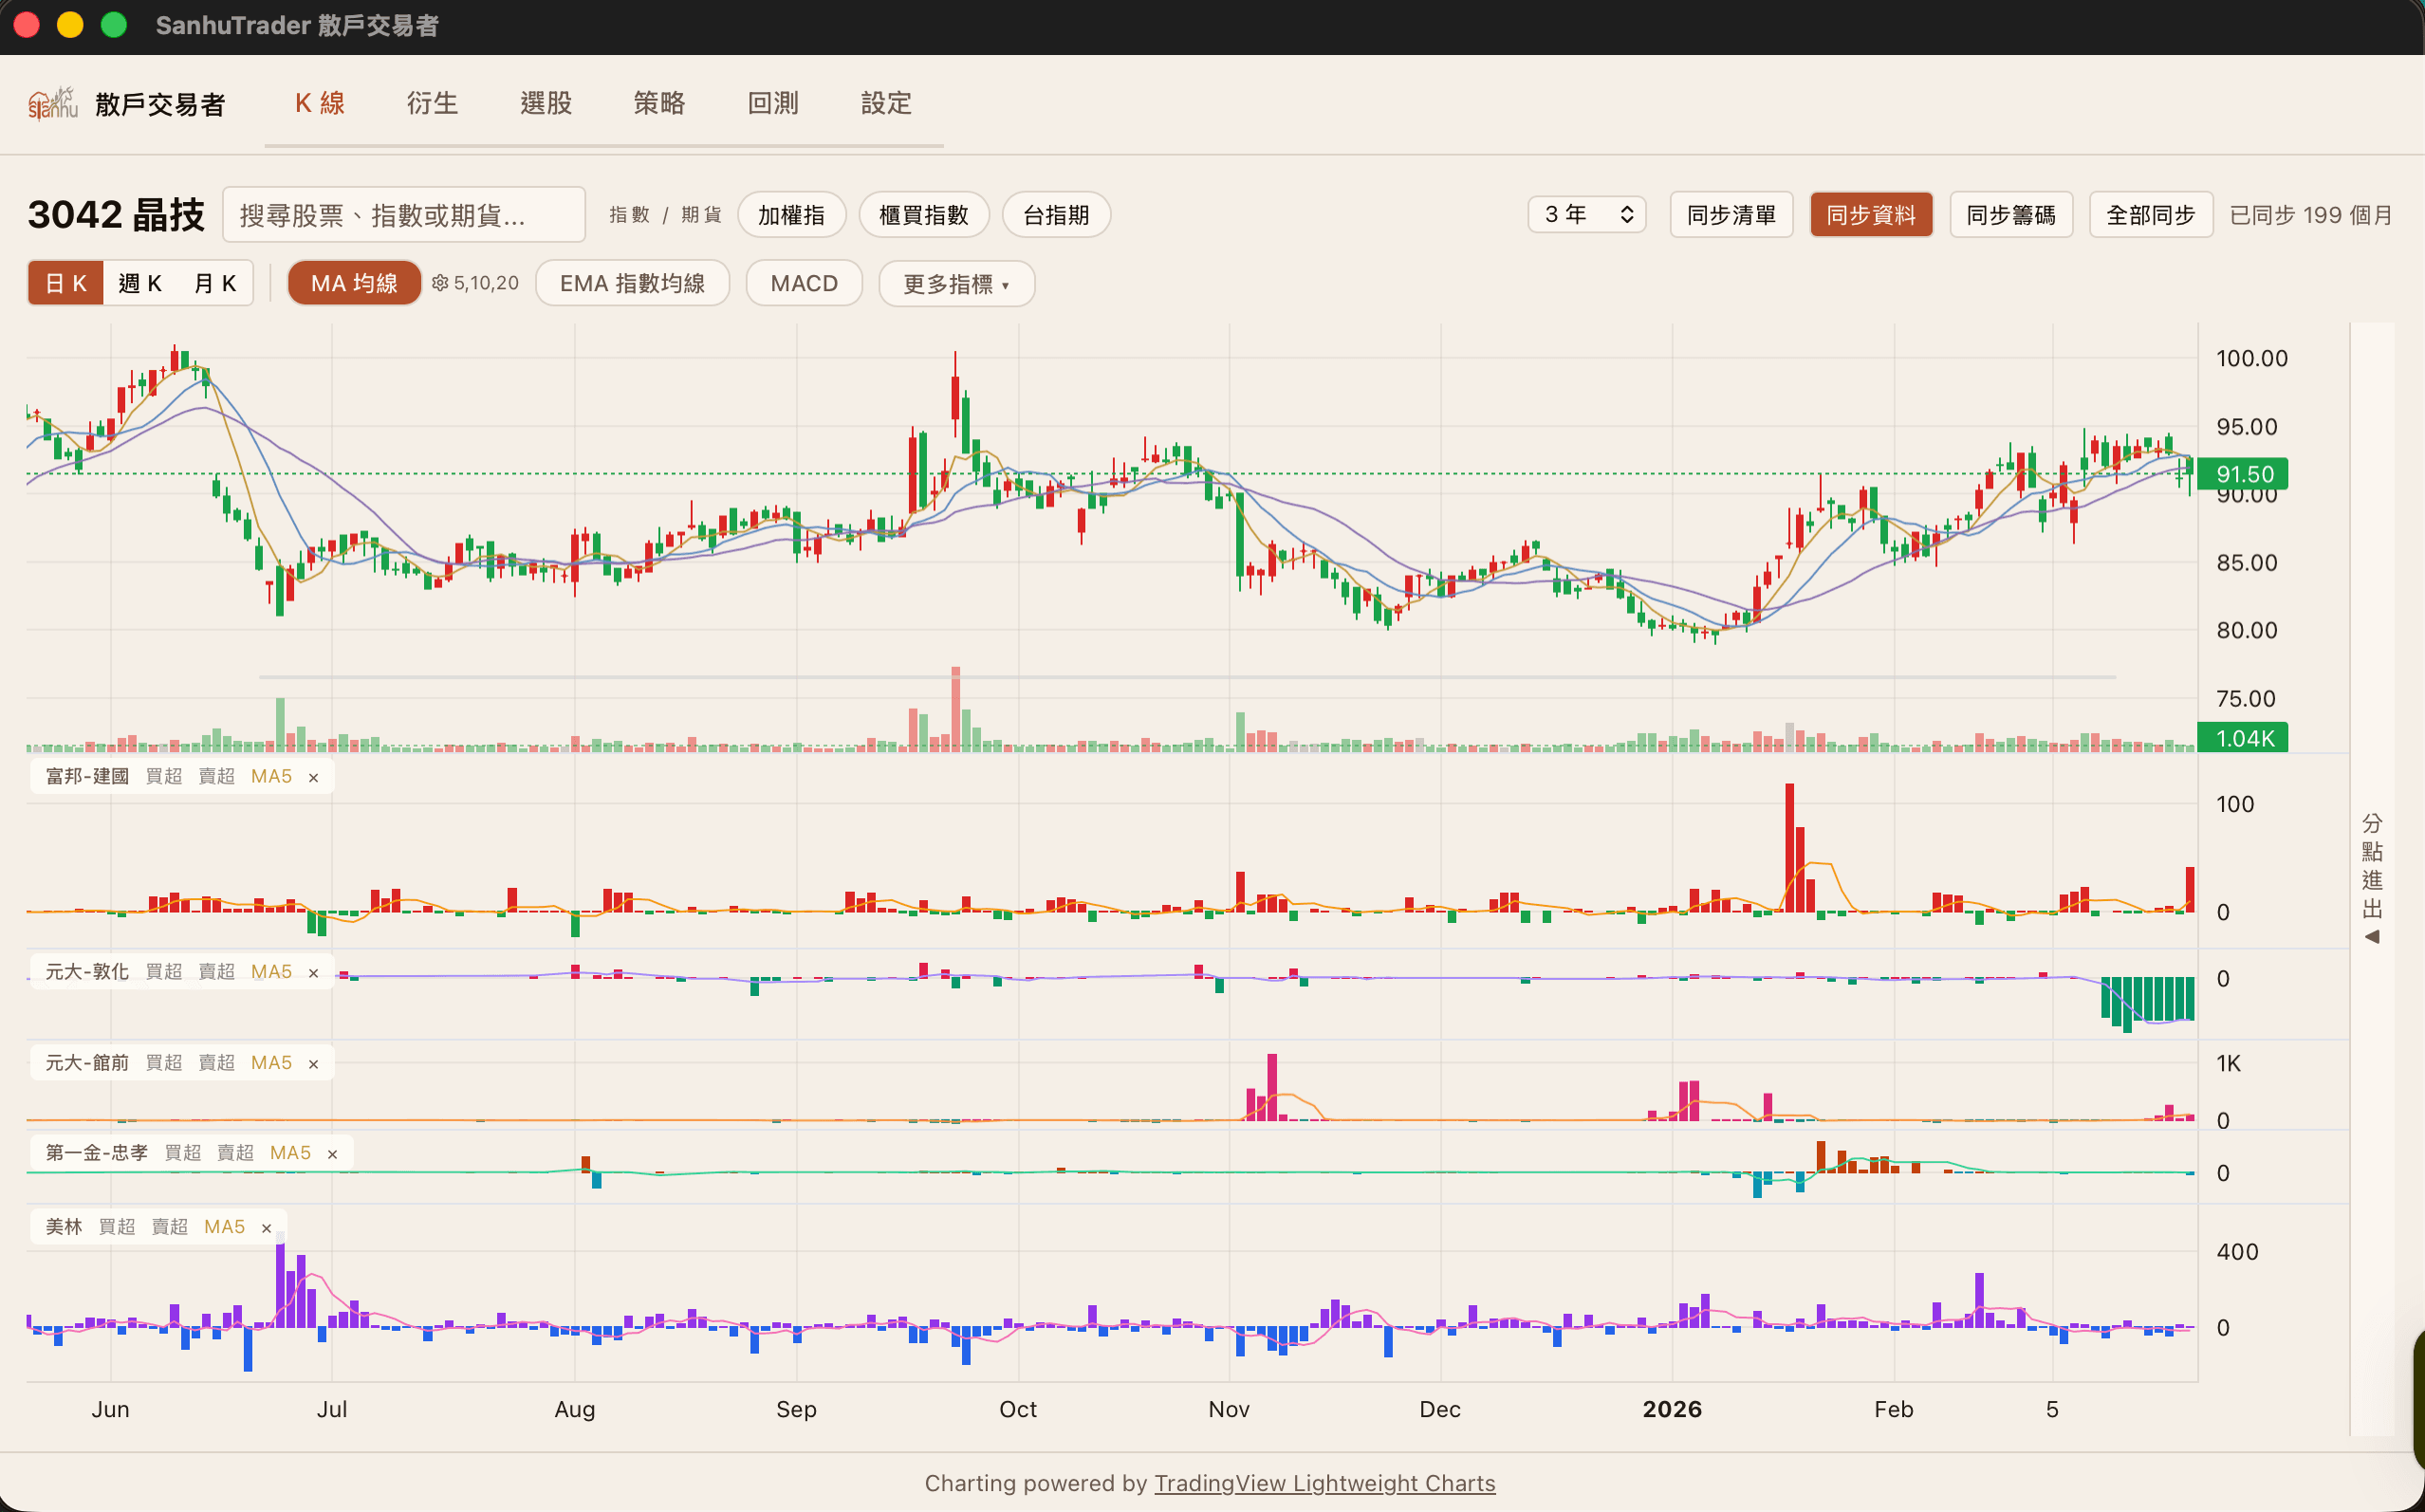This screenshot has height=1512, width=2425.
Task: Close the 元大-館前 broker panel
Action: point(313,1064)
